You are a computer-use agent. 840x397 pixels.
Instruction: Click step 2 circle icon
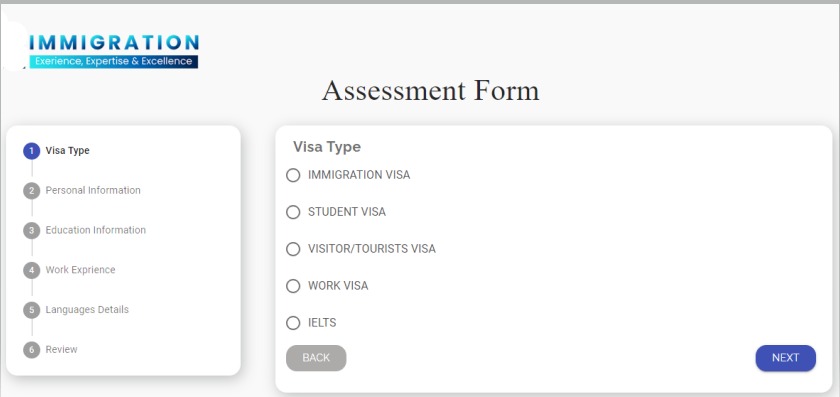click(32, 191)
